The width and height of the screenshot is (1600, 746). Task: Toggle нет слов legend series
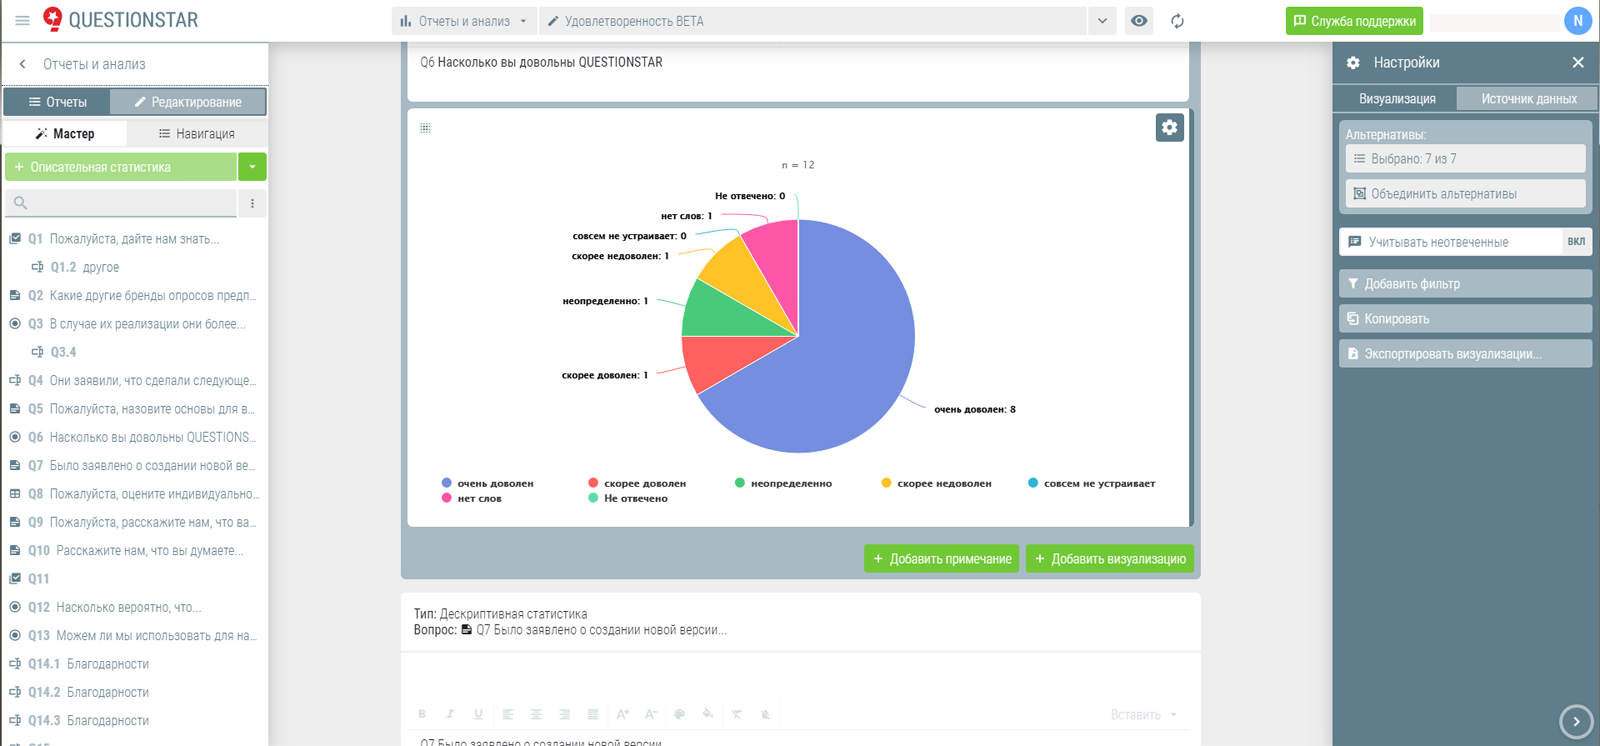[x=472, y=498]
